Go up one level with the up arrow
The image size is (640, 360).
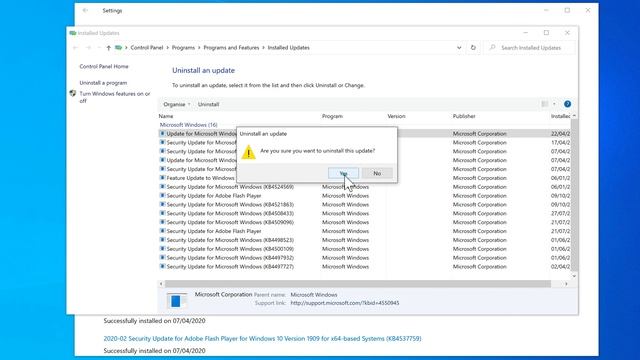[109, 48]
